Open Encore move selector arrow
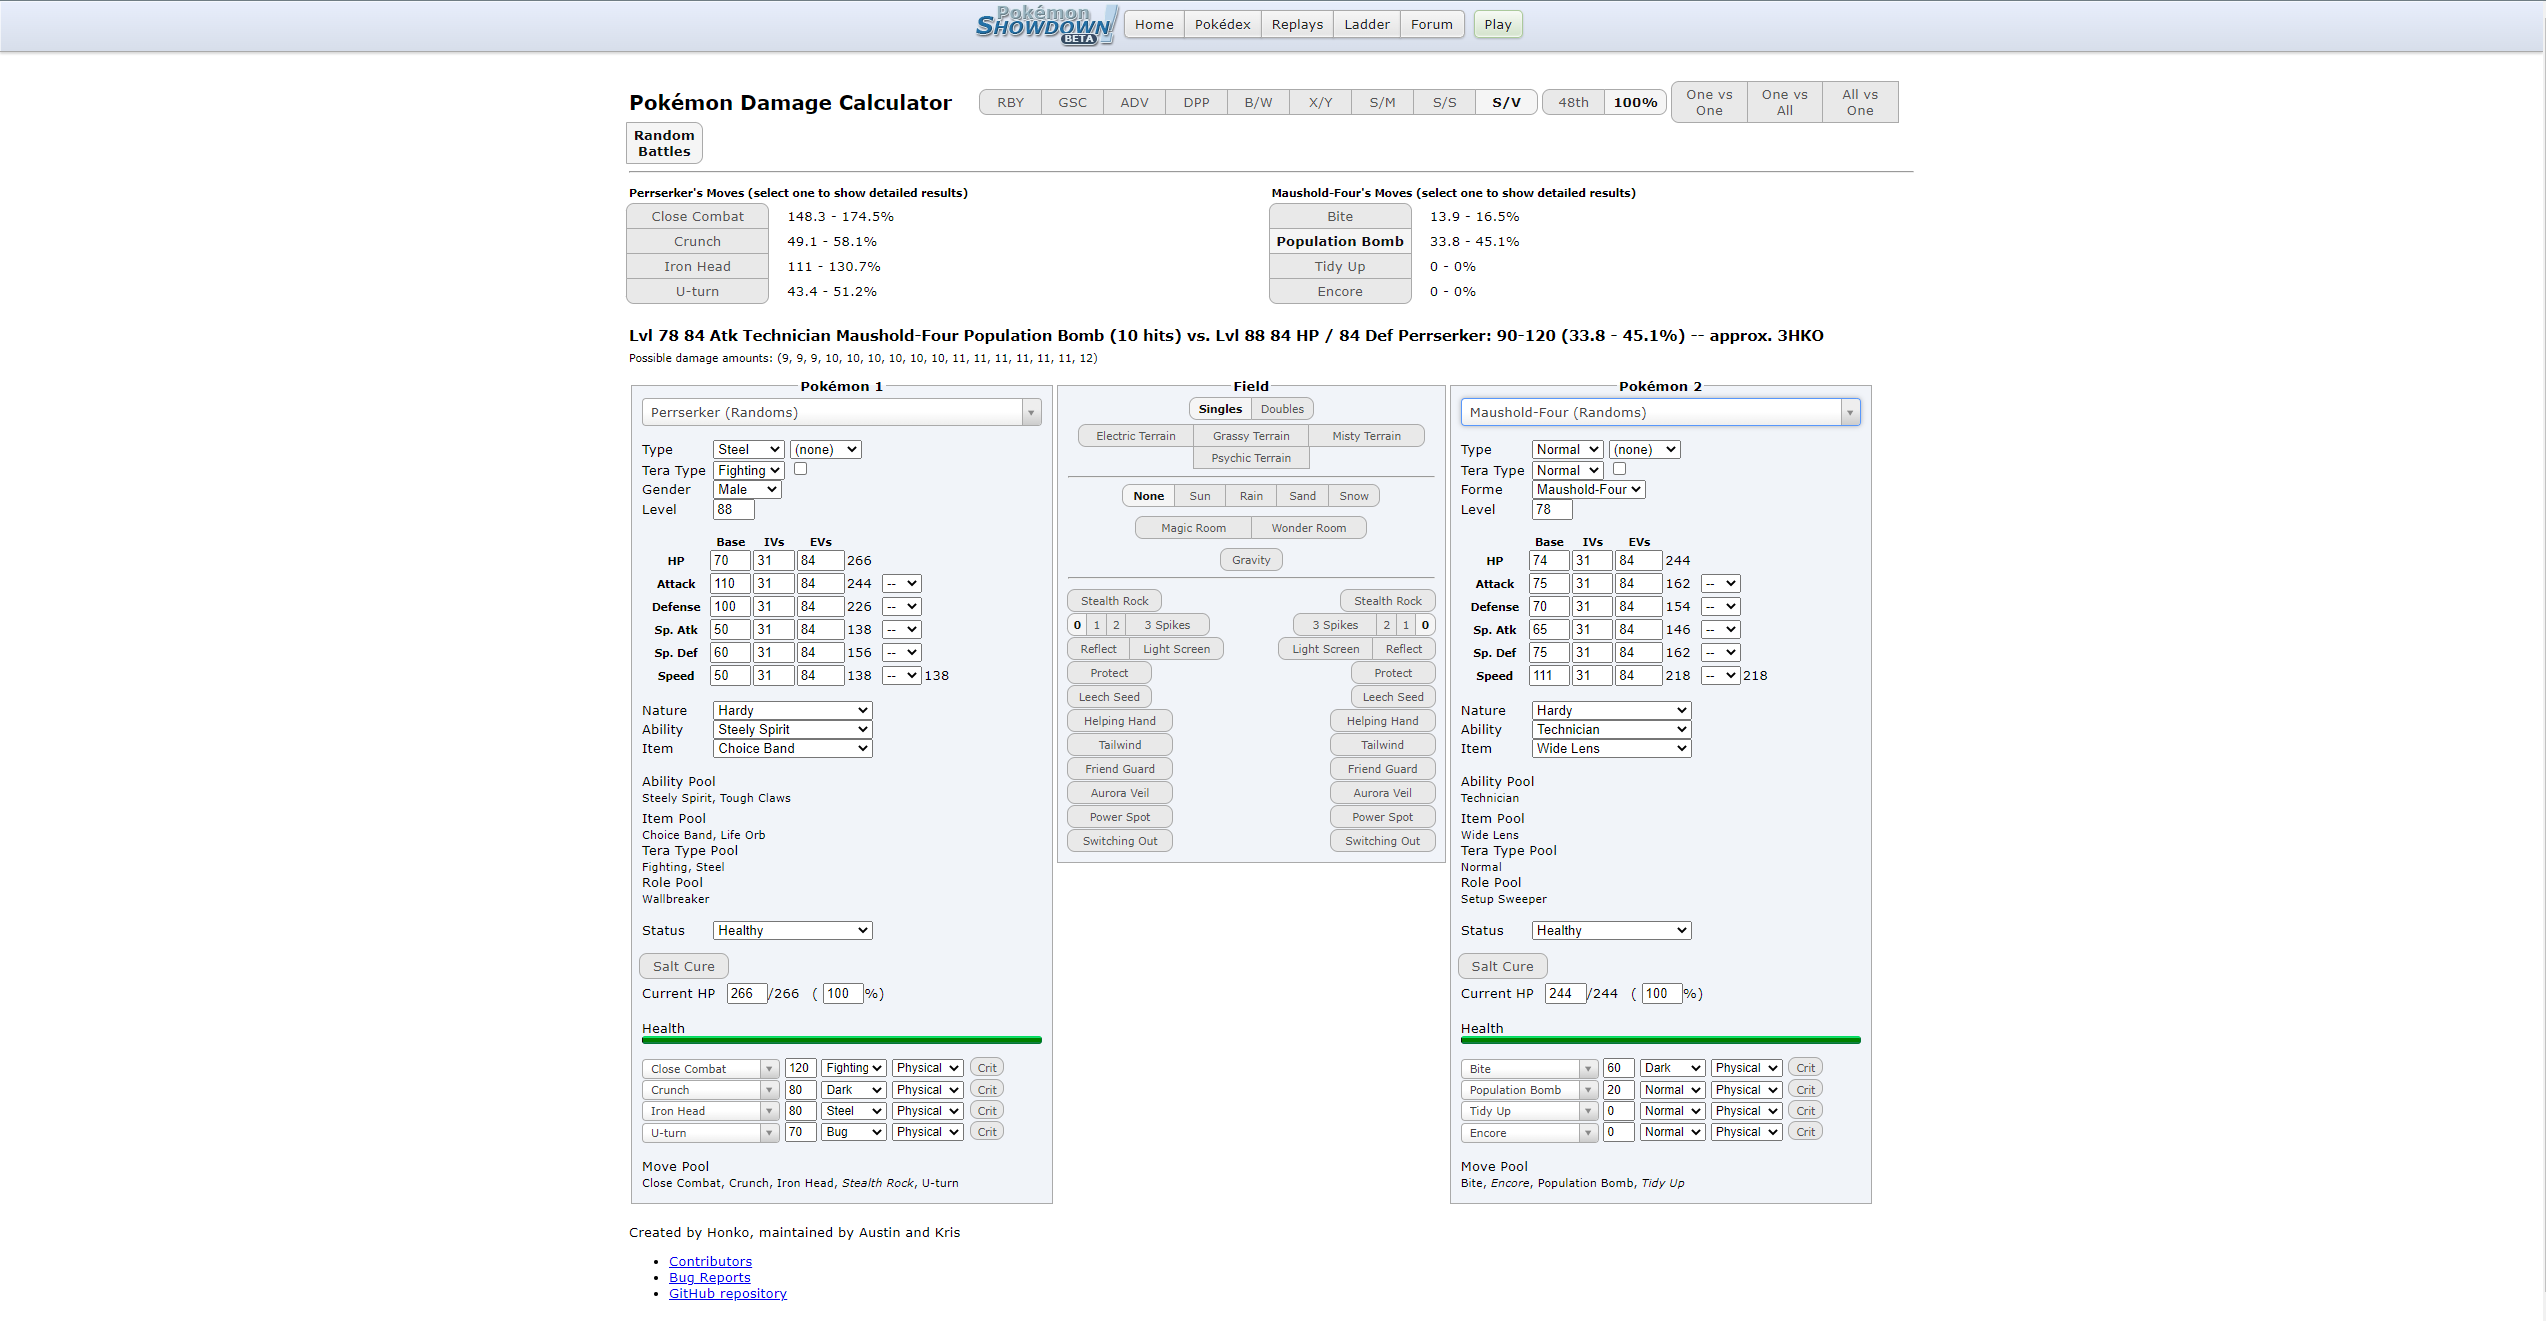Viewport: 2546px width, 1321px height. [x=1587, y=1133]
